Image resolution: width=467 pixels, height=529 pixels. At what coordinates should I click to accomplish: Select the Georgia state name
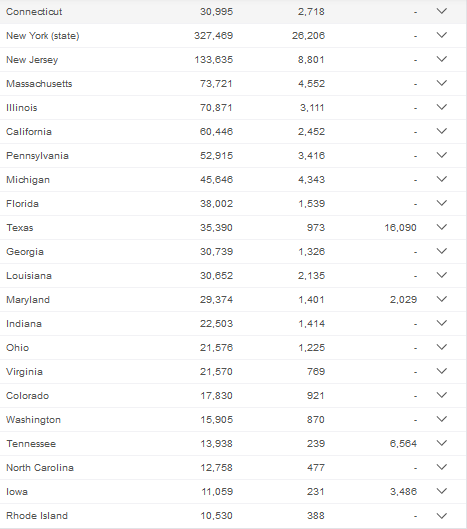point(25,252)
